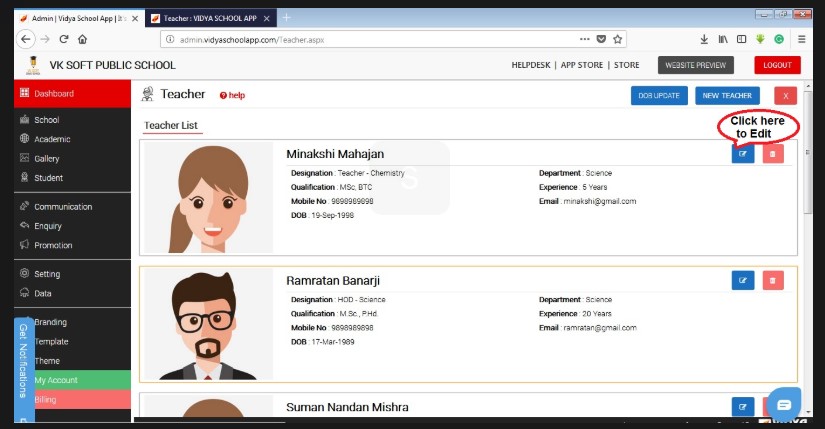Open the STORE link
825x429 pixels.
coord(627,65)
